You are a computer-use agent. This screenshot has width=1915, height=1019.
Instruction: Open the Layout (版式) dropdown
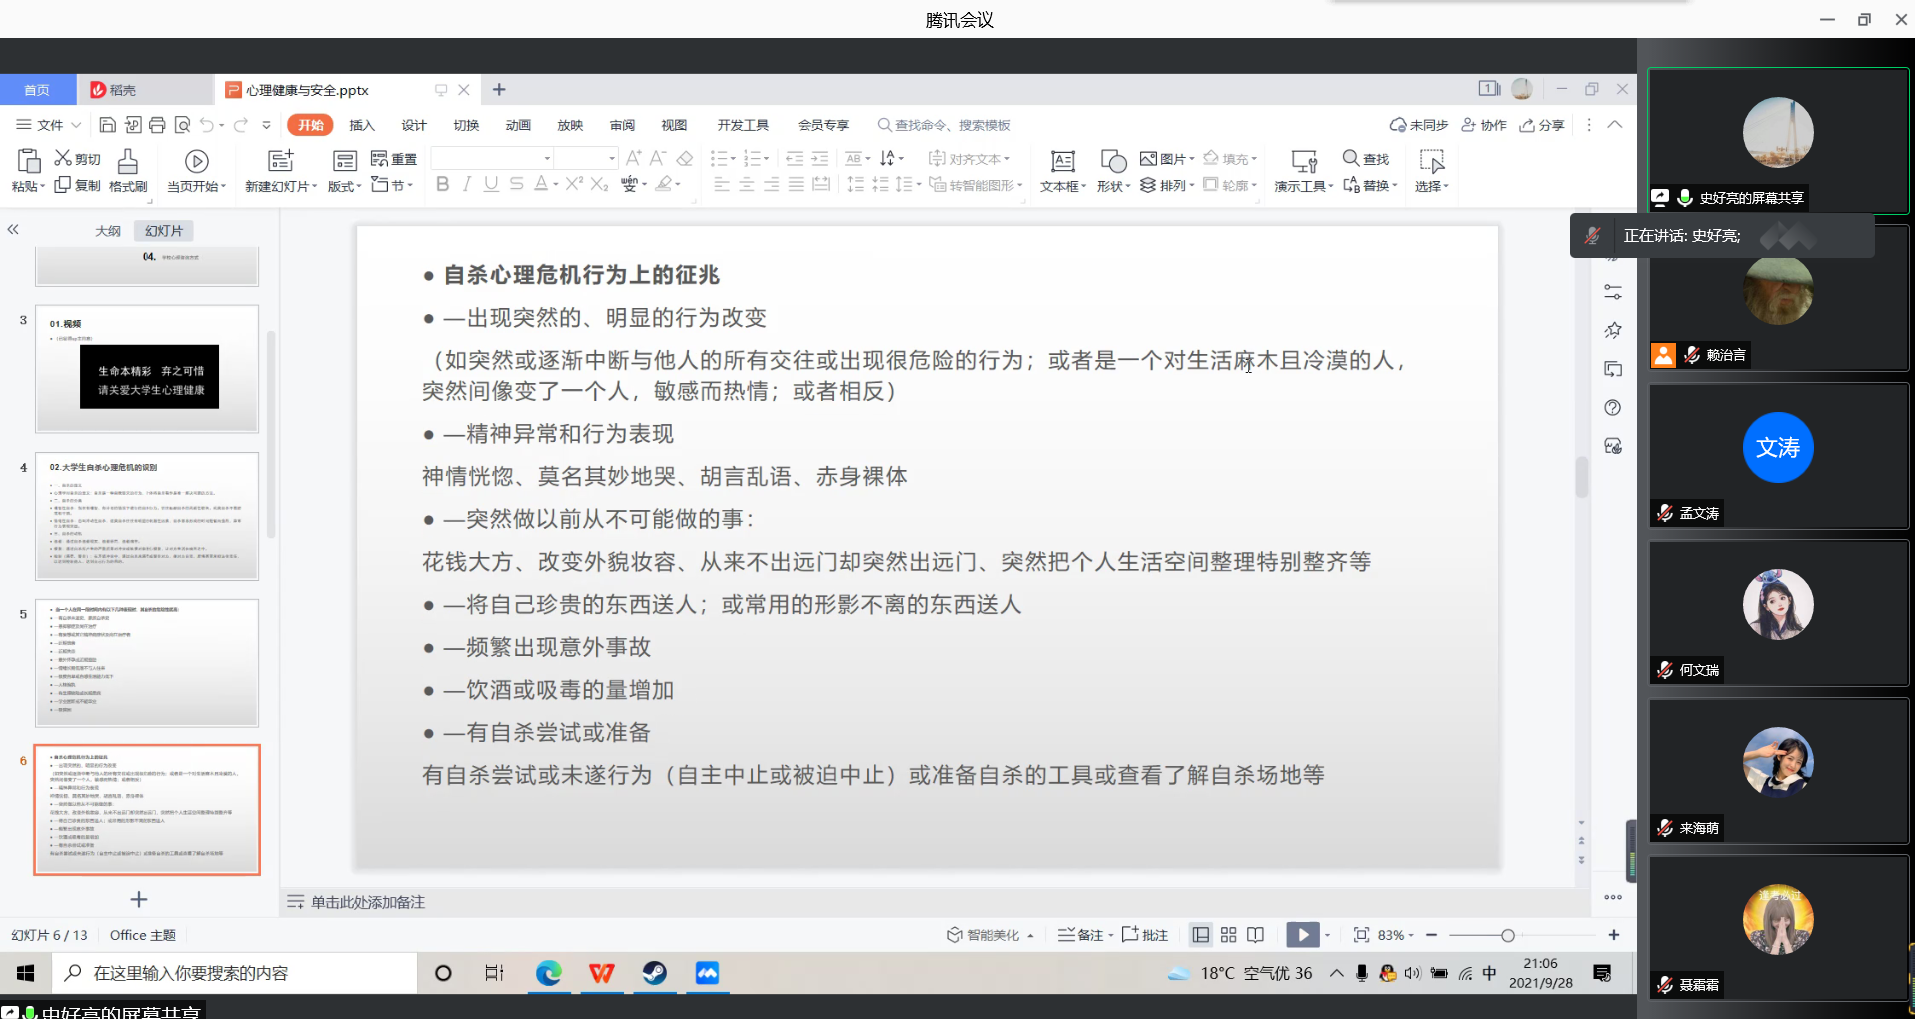pyautogui.click(x=344, y=170)
